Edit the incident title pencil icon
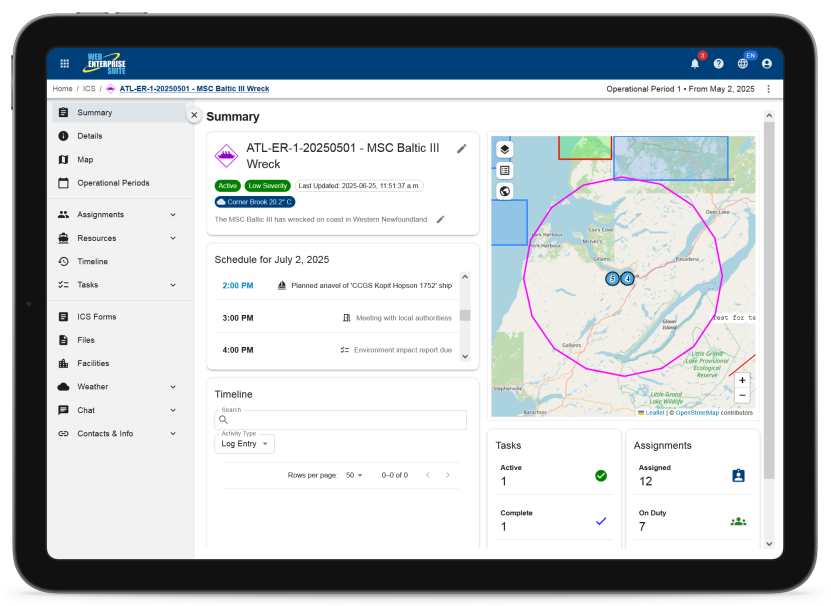 click(462, 149)
